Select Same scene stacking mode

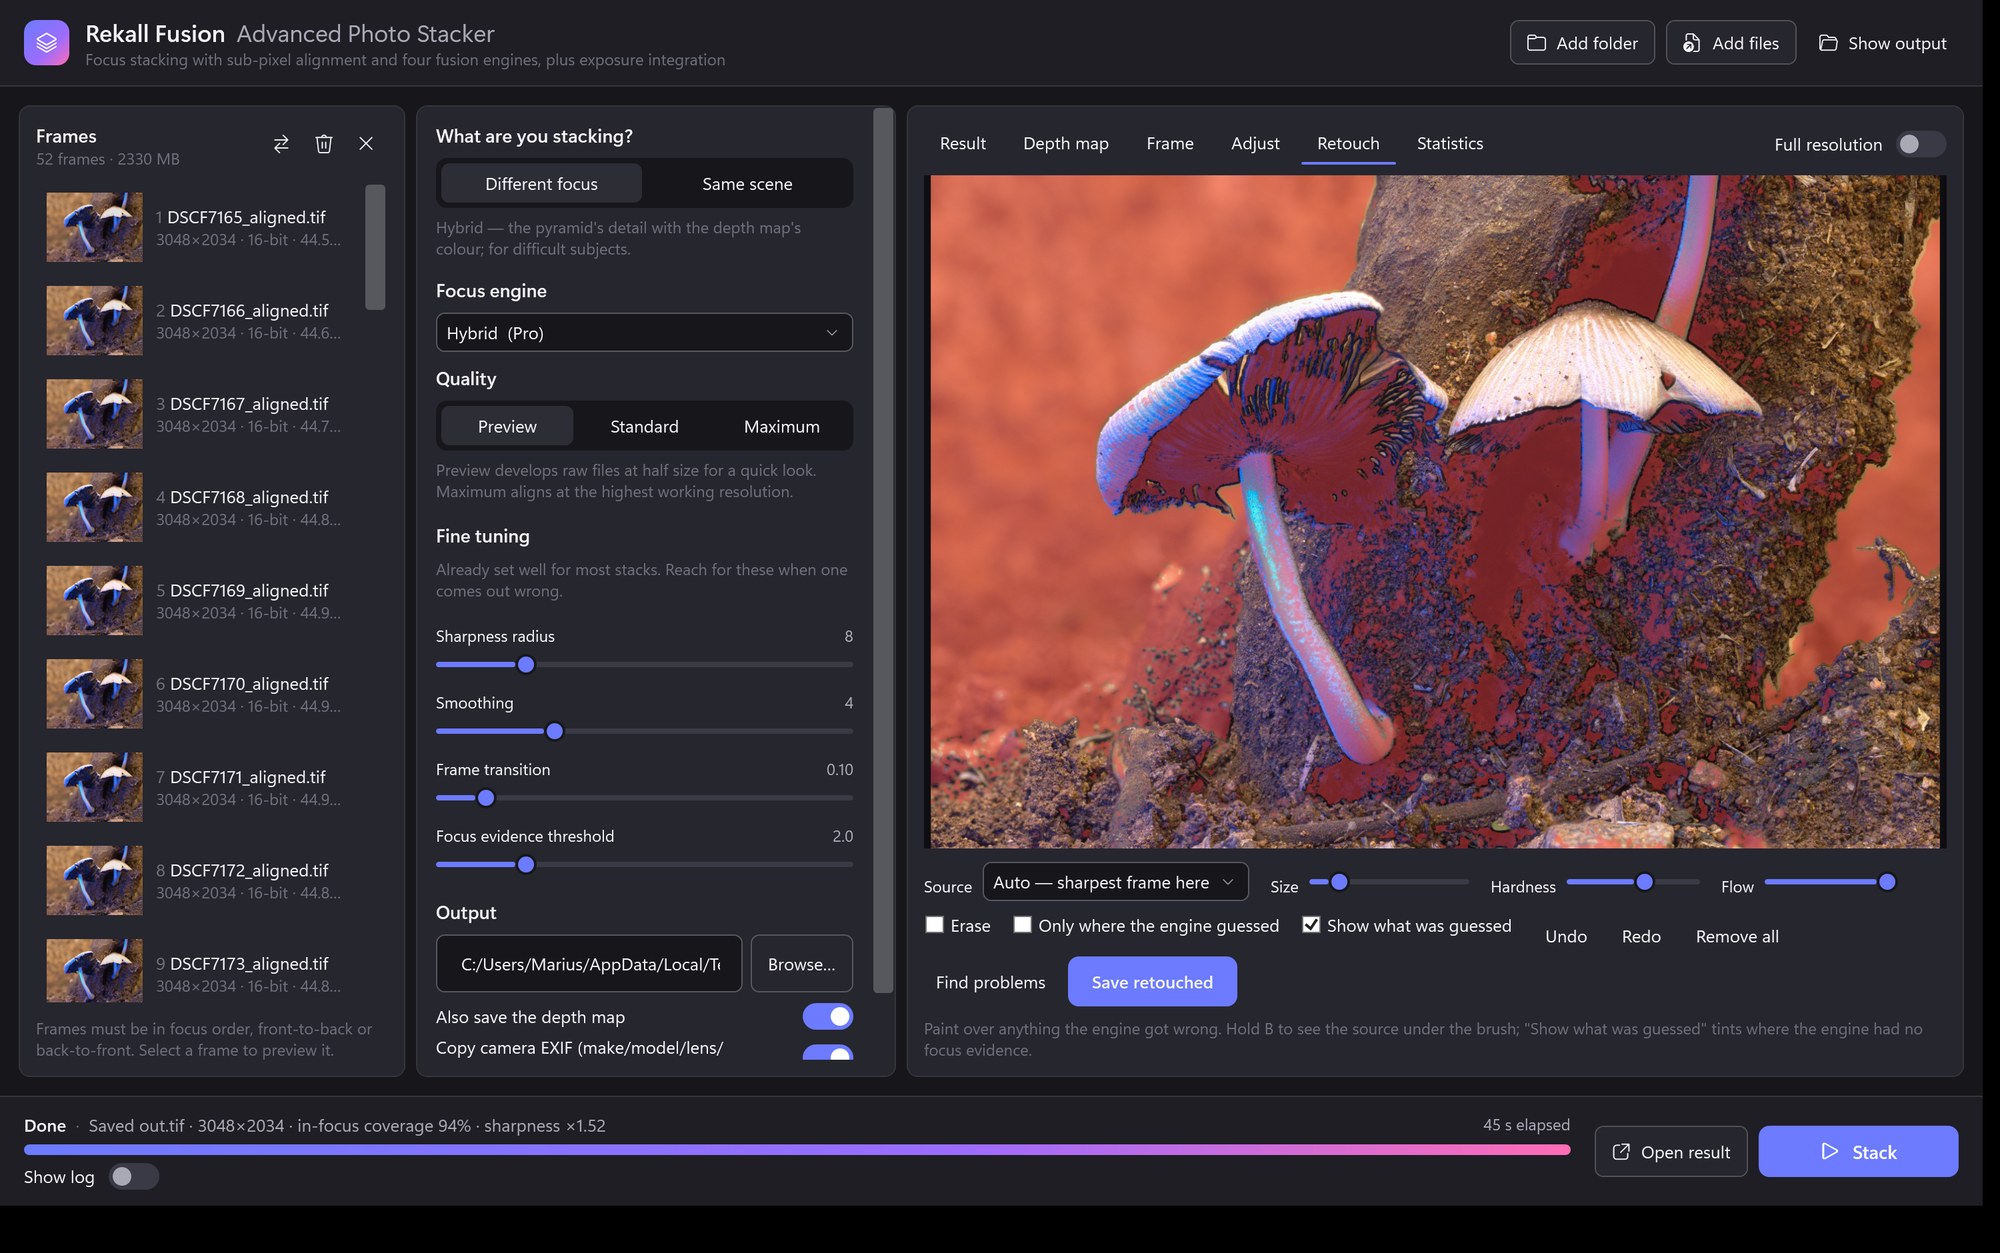coord(747,184)
